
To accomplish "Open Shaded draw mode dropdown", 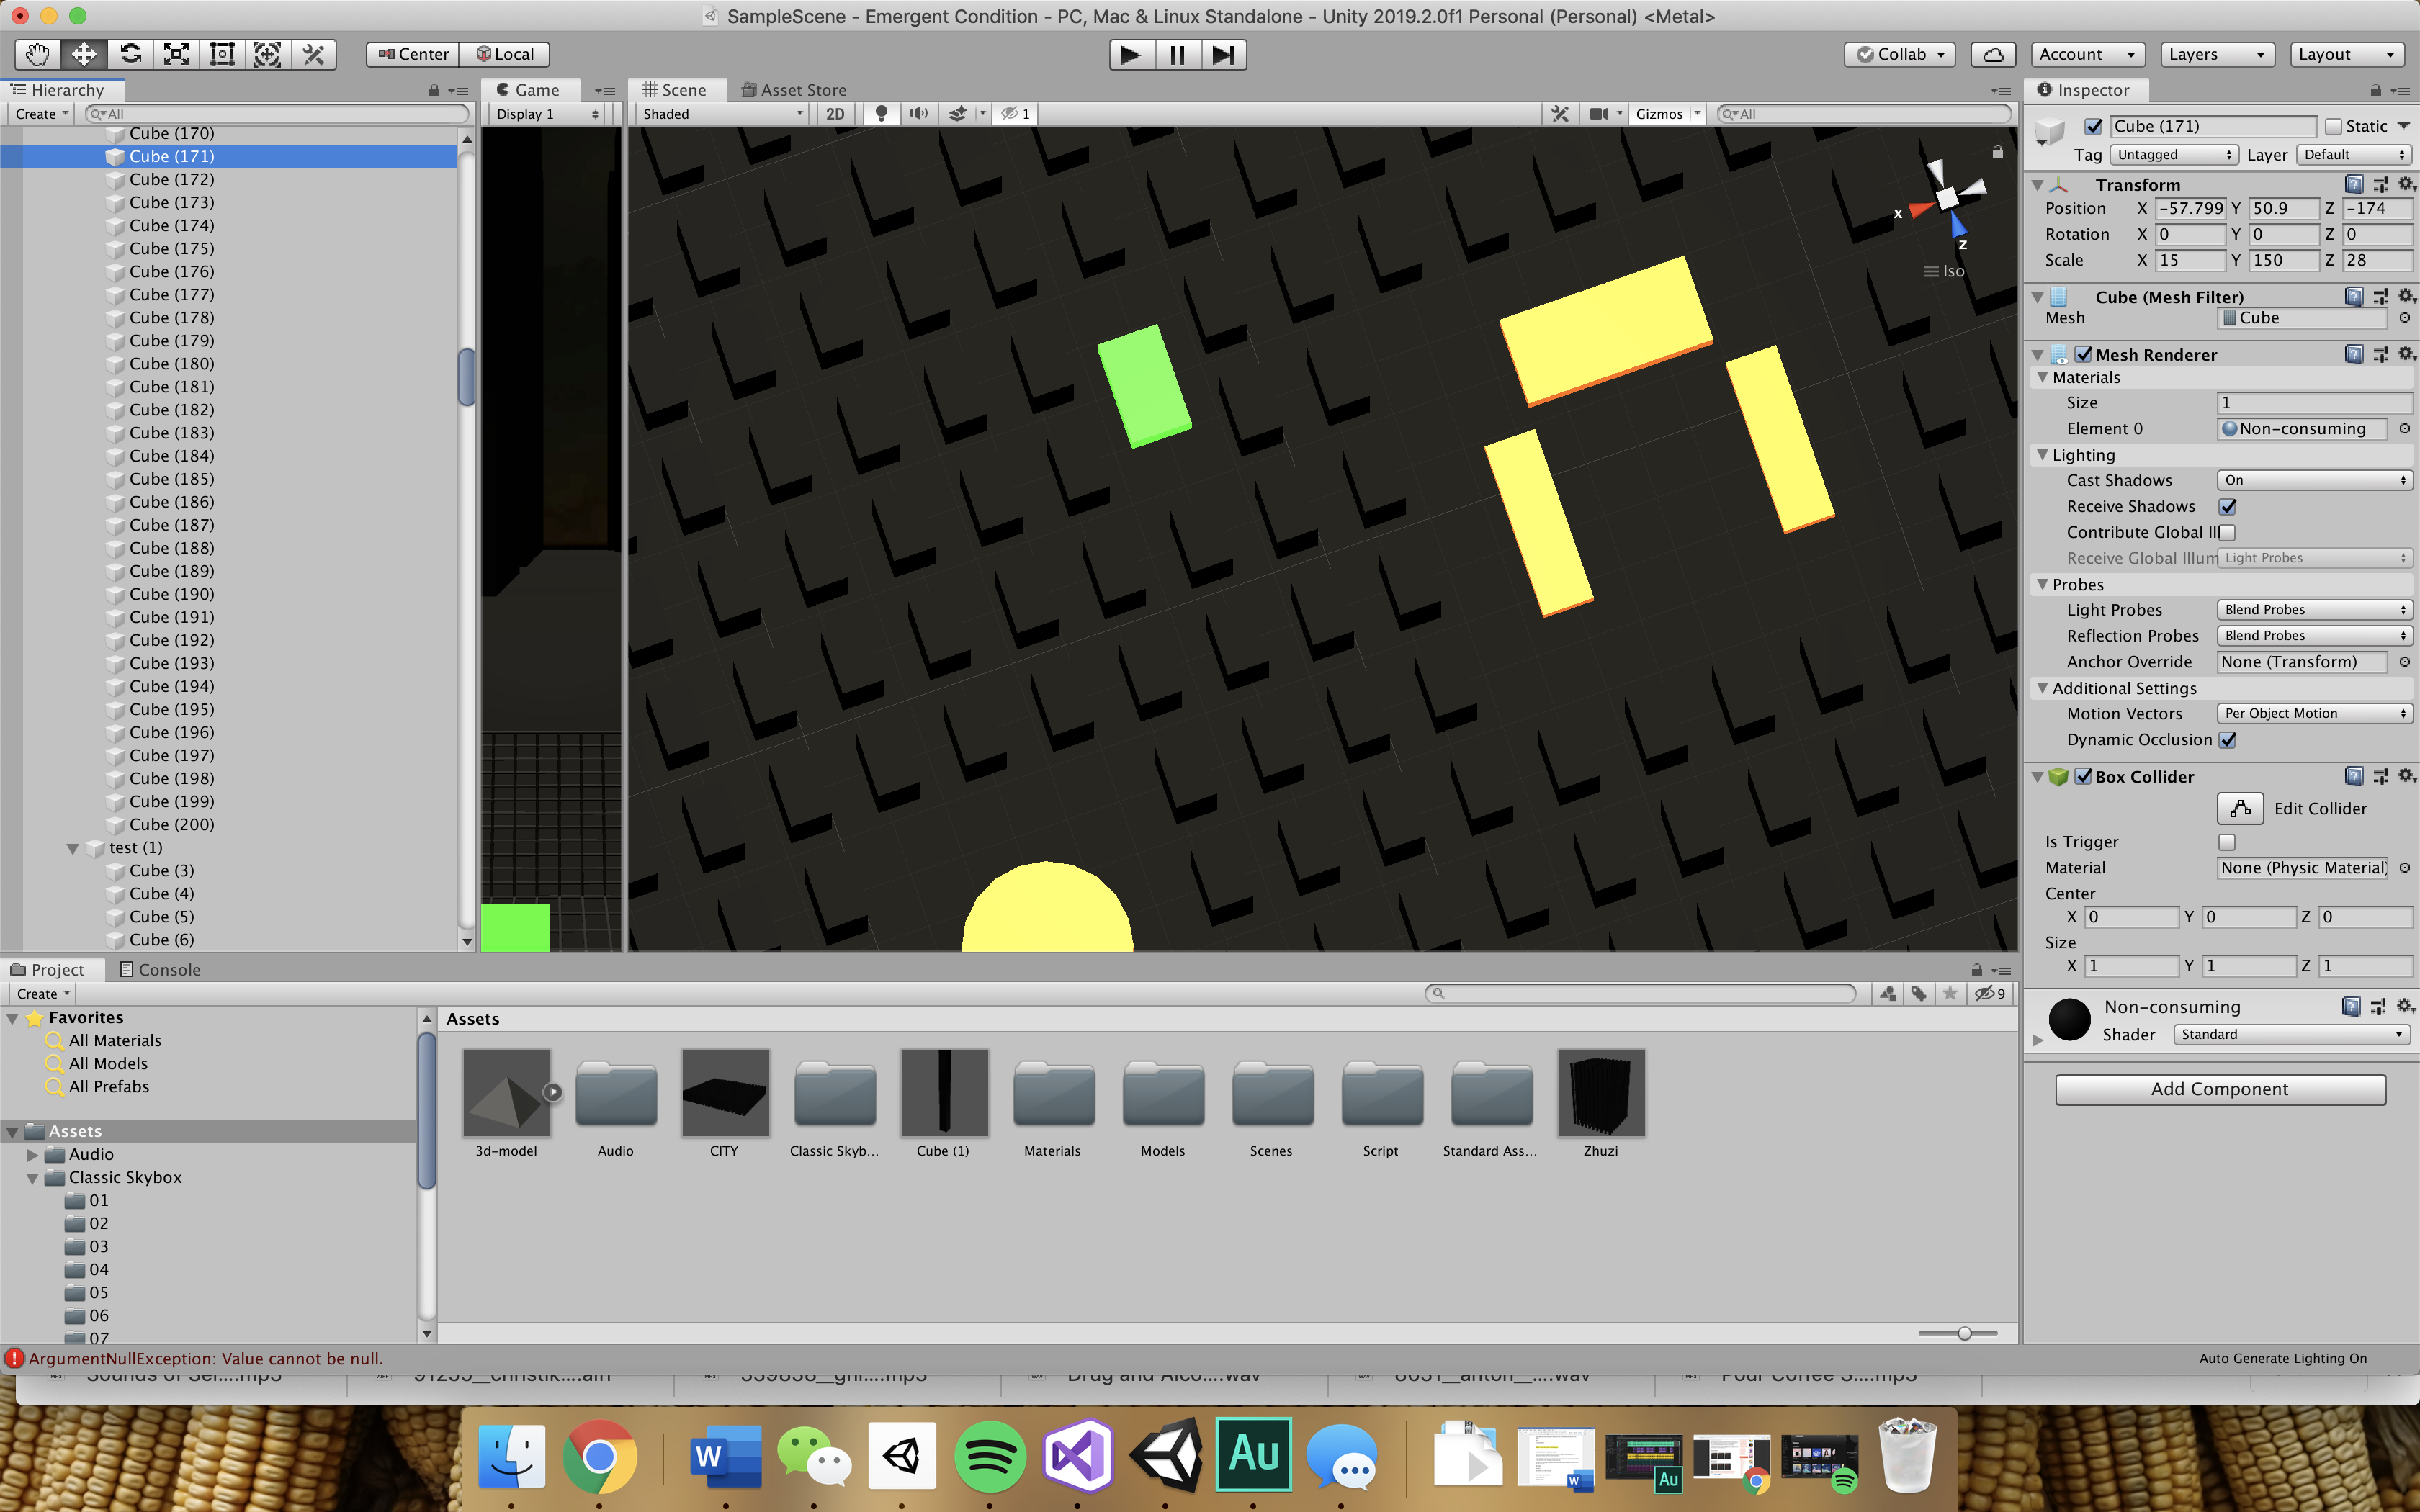I will pyautogui.click(x=722, y=114).
